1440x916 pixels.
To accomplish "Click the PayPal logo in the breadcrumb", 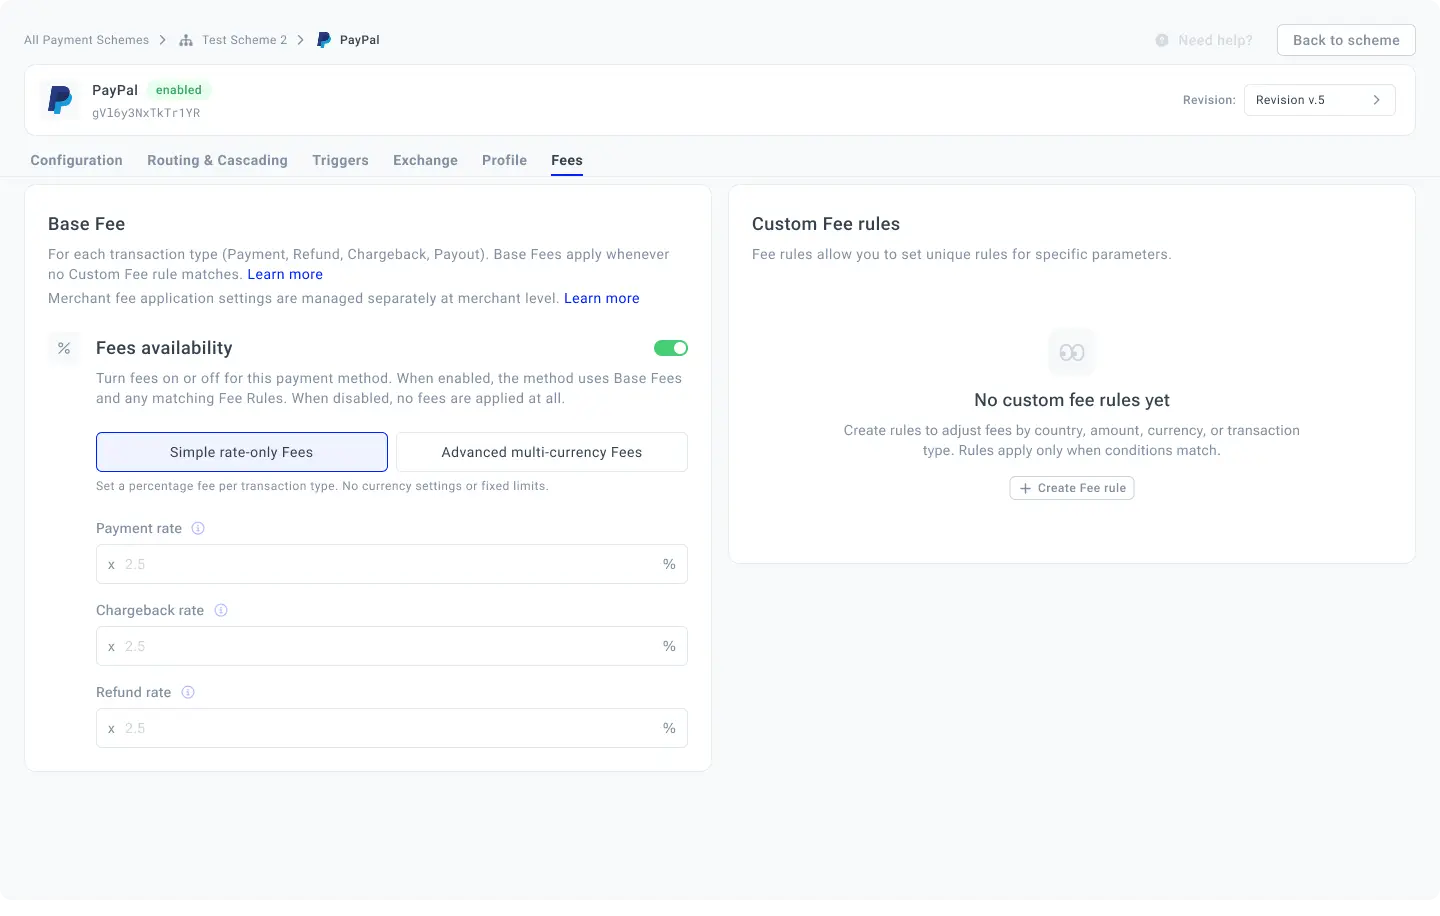I will point(324,40).
